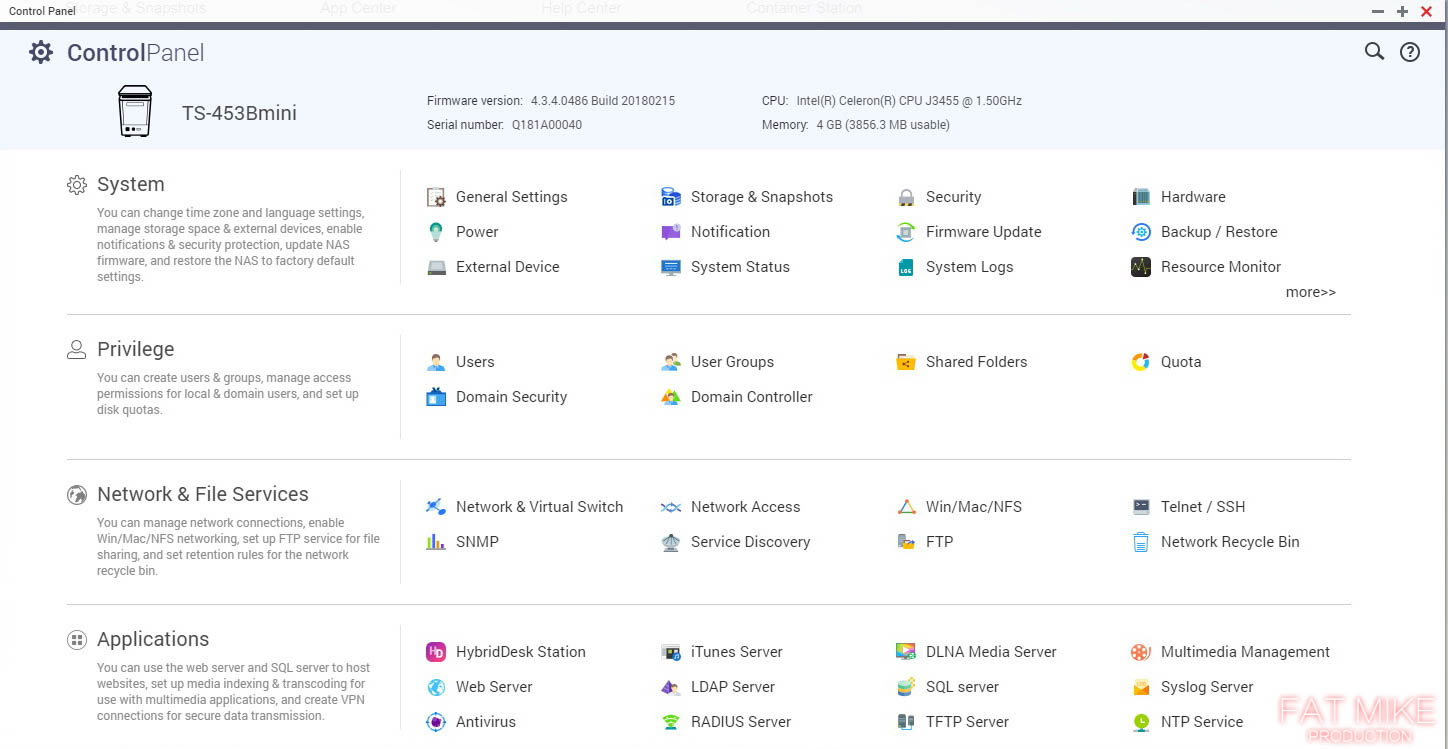Open the Security padlock icon

point(906,197)
